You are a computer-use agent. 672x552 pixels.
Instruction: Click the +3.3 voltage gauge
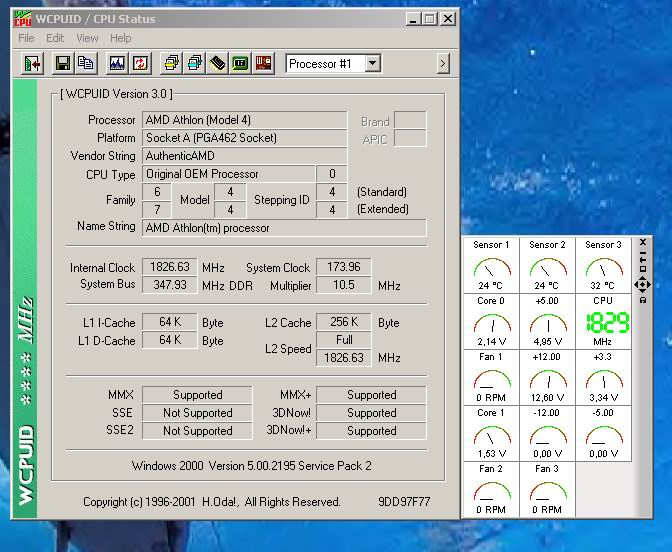coord(603,378)
